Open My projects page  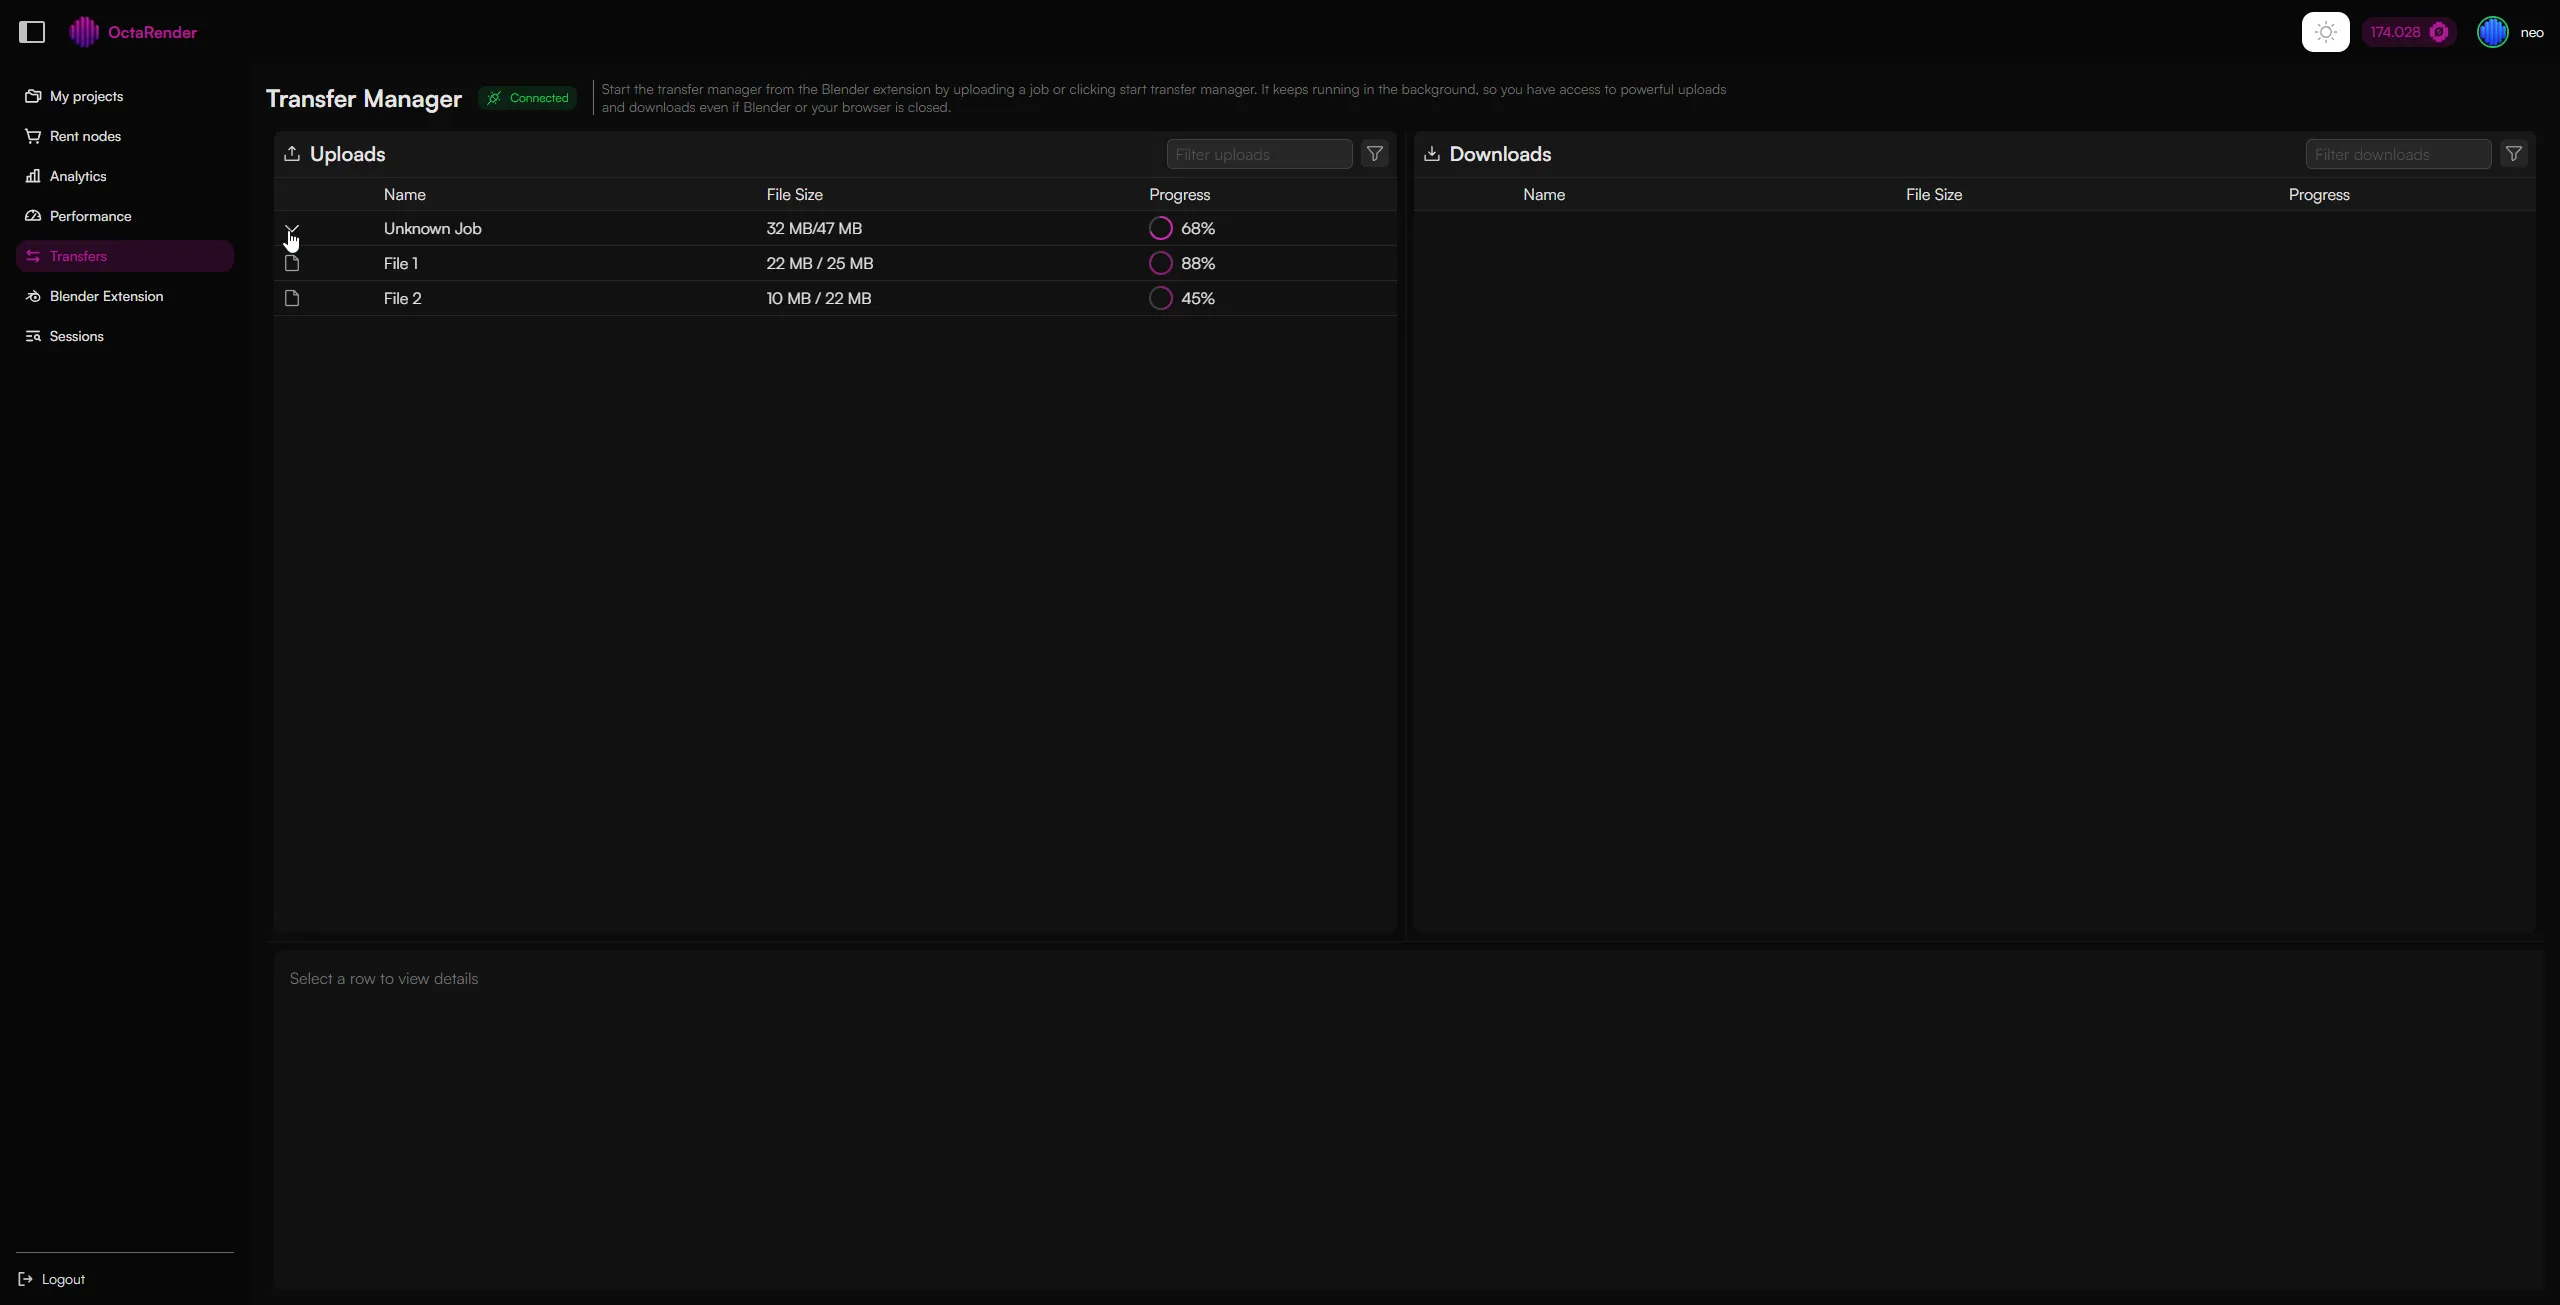pyautogui.click(x=125, y=96)
